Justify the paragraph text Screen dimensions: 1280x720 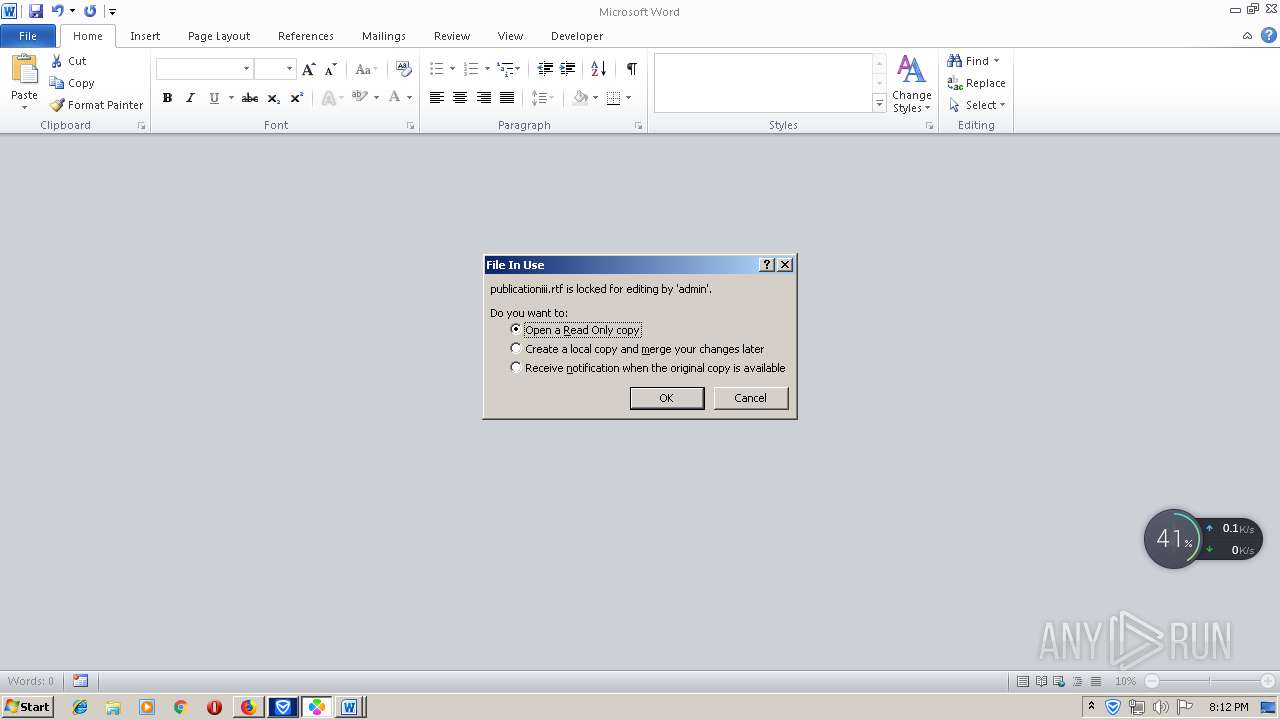pos(507,98)
